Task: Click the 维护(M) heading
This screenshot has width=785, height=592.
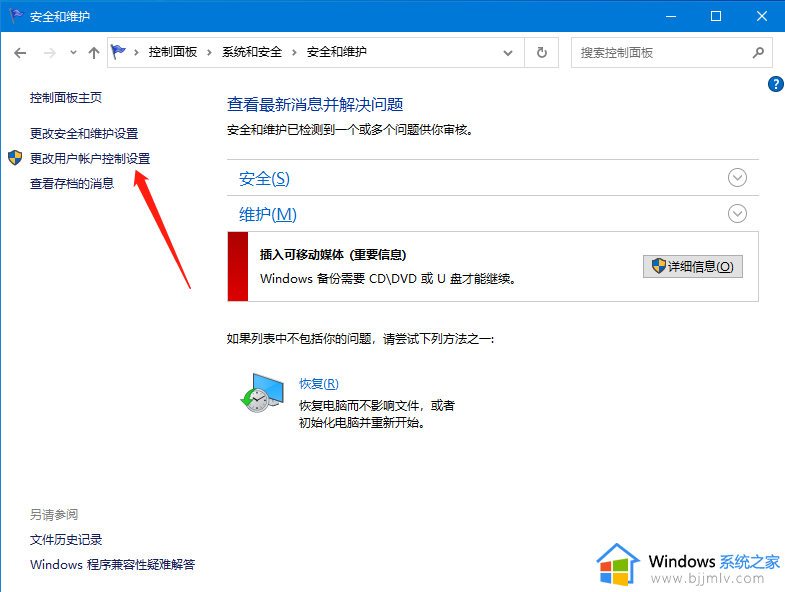Action: 267,214
